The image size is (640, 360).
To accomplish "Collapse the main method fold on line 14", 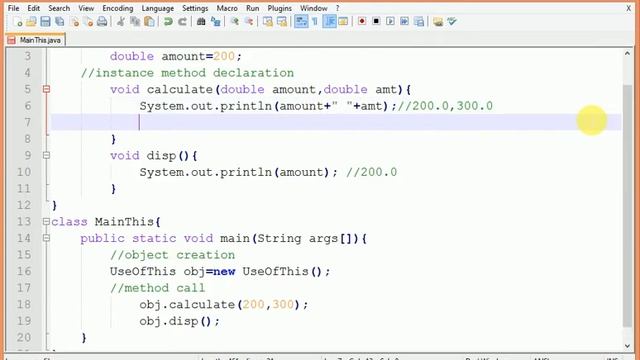I will [47, 238].
